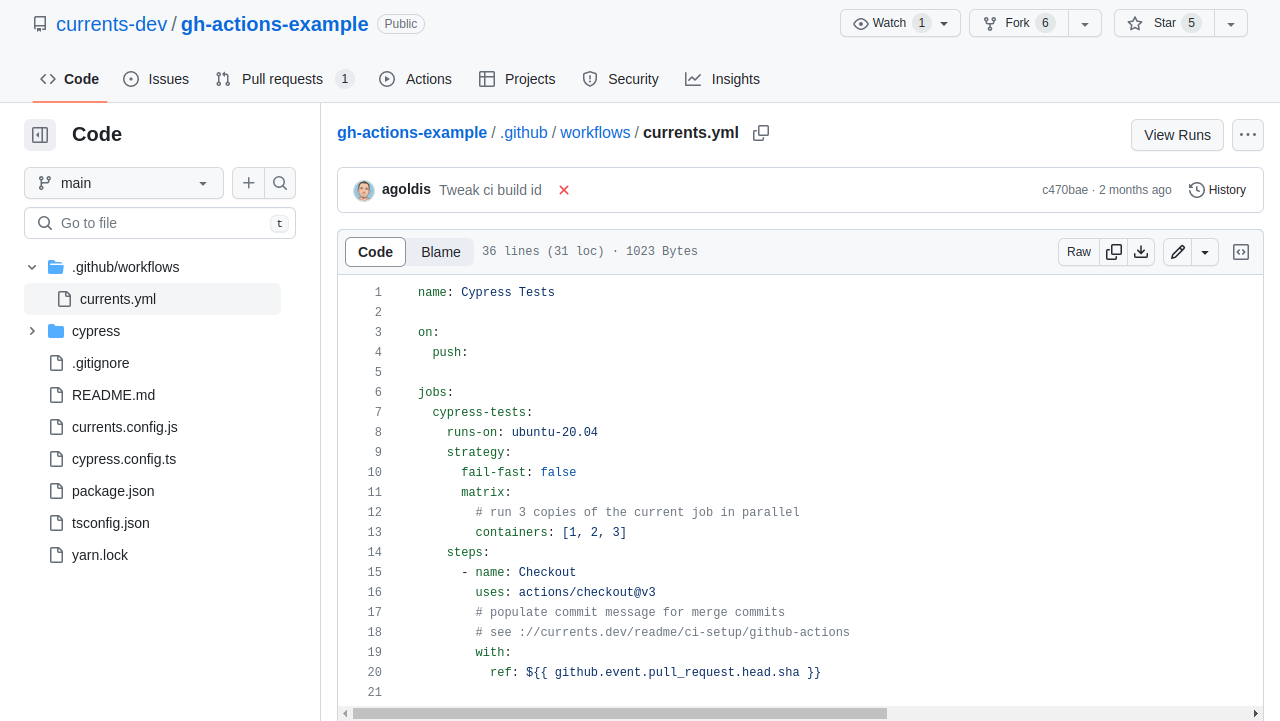
Task: Click the text 'ubuntu-20.04'
Action: [x=555, y=432]
